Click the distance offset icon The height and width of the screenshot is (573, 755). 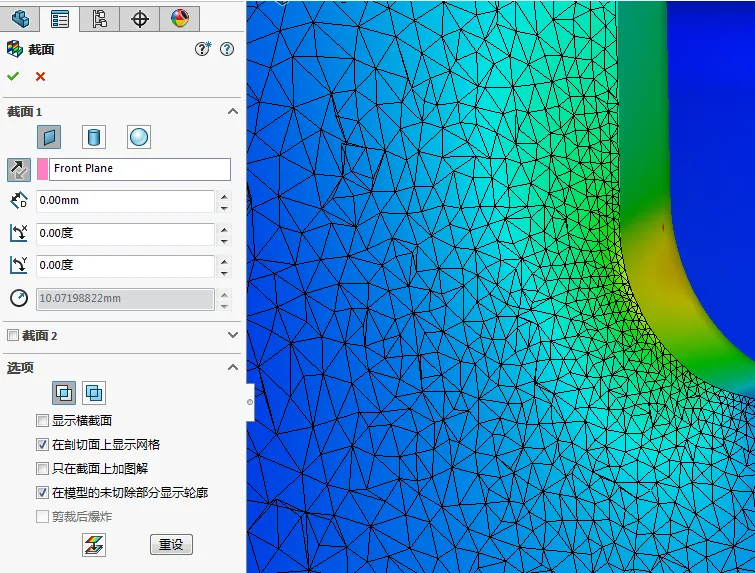[19, 201]
